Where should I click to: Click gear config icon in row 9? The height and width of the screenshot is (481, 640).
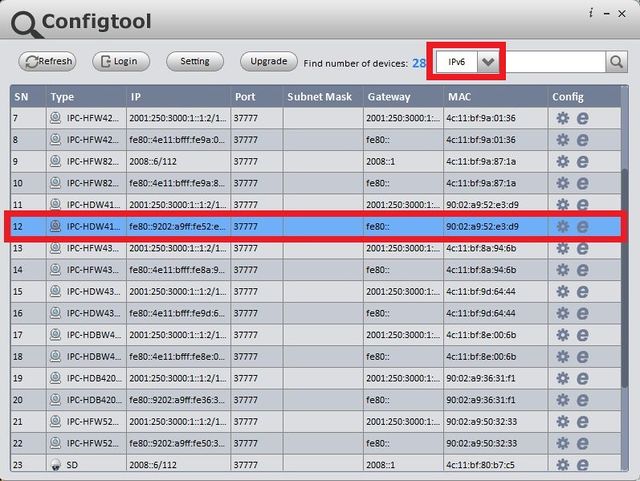pyautogui.click(x=562, y=162)
